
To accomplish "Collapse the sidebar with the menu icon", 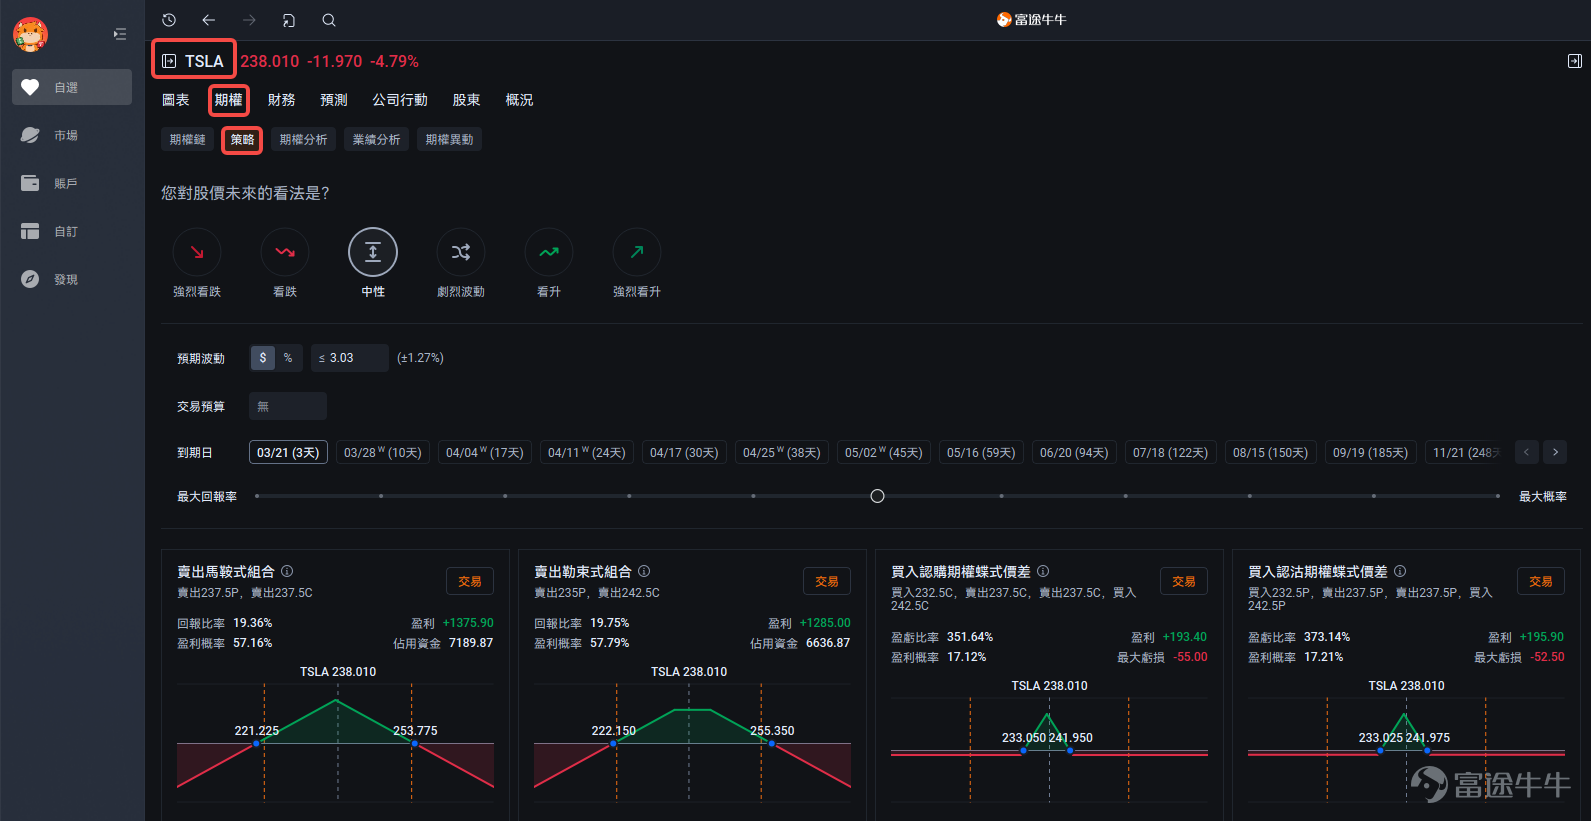I will tap(120, 34).
